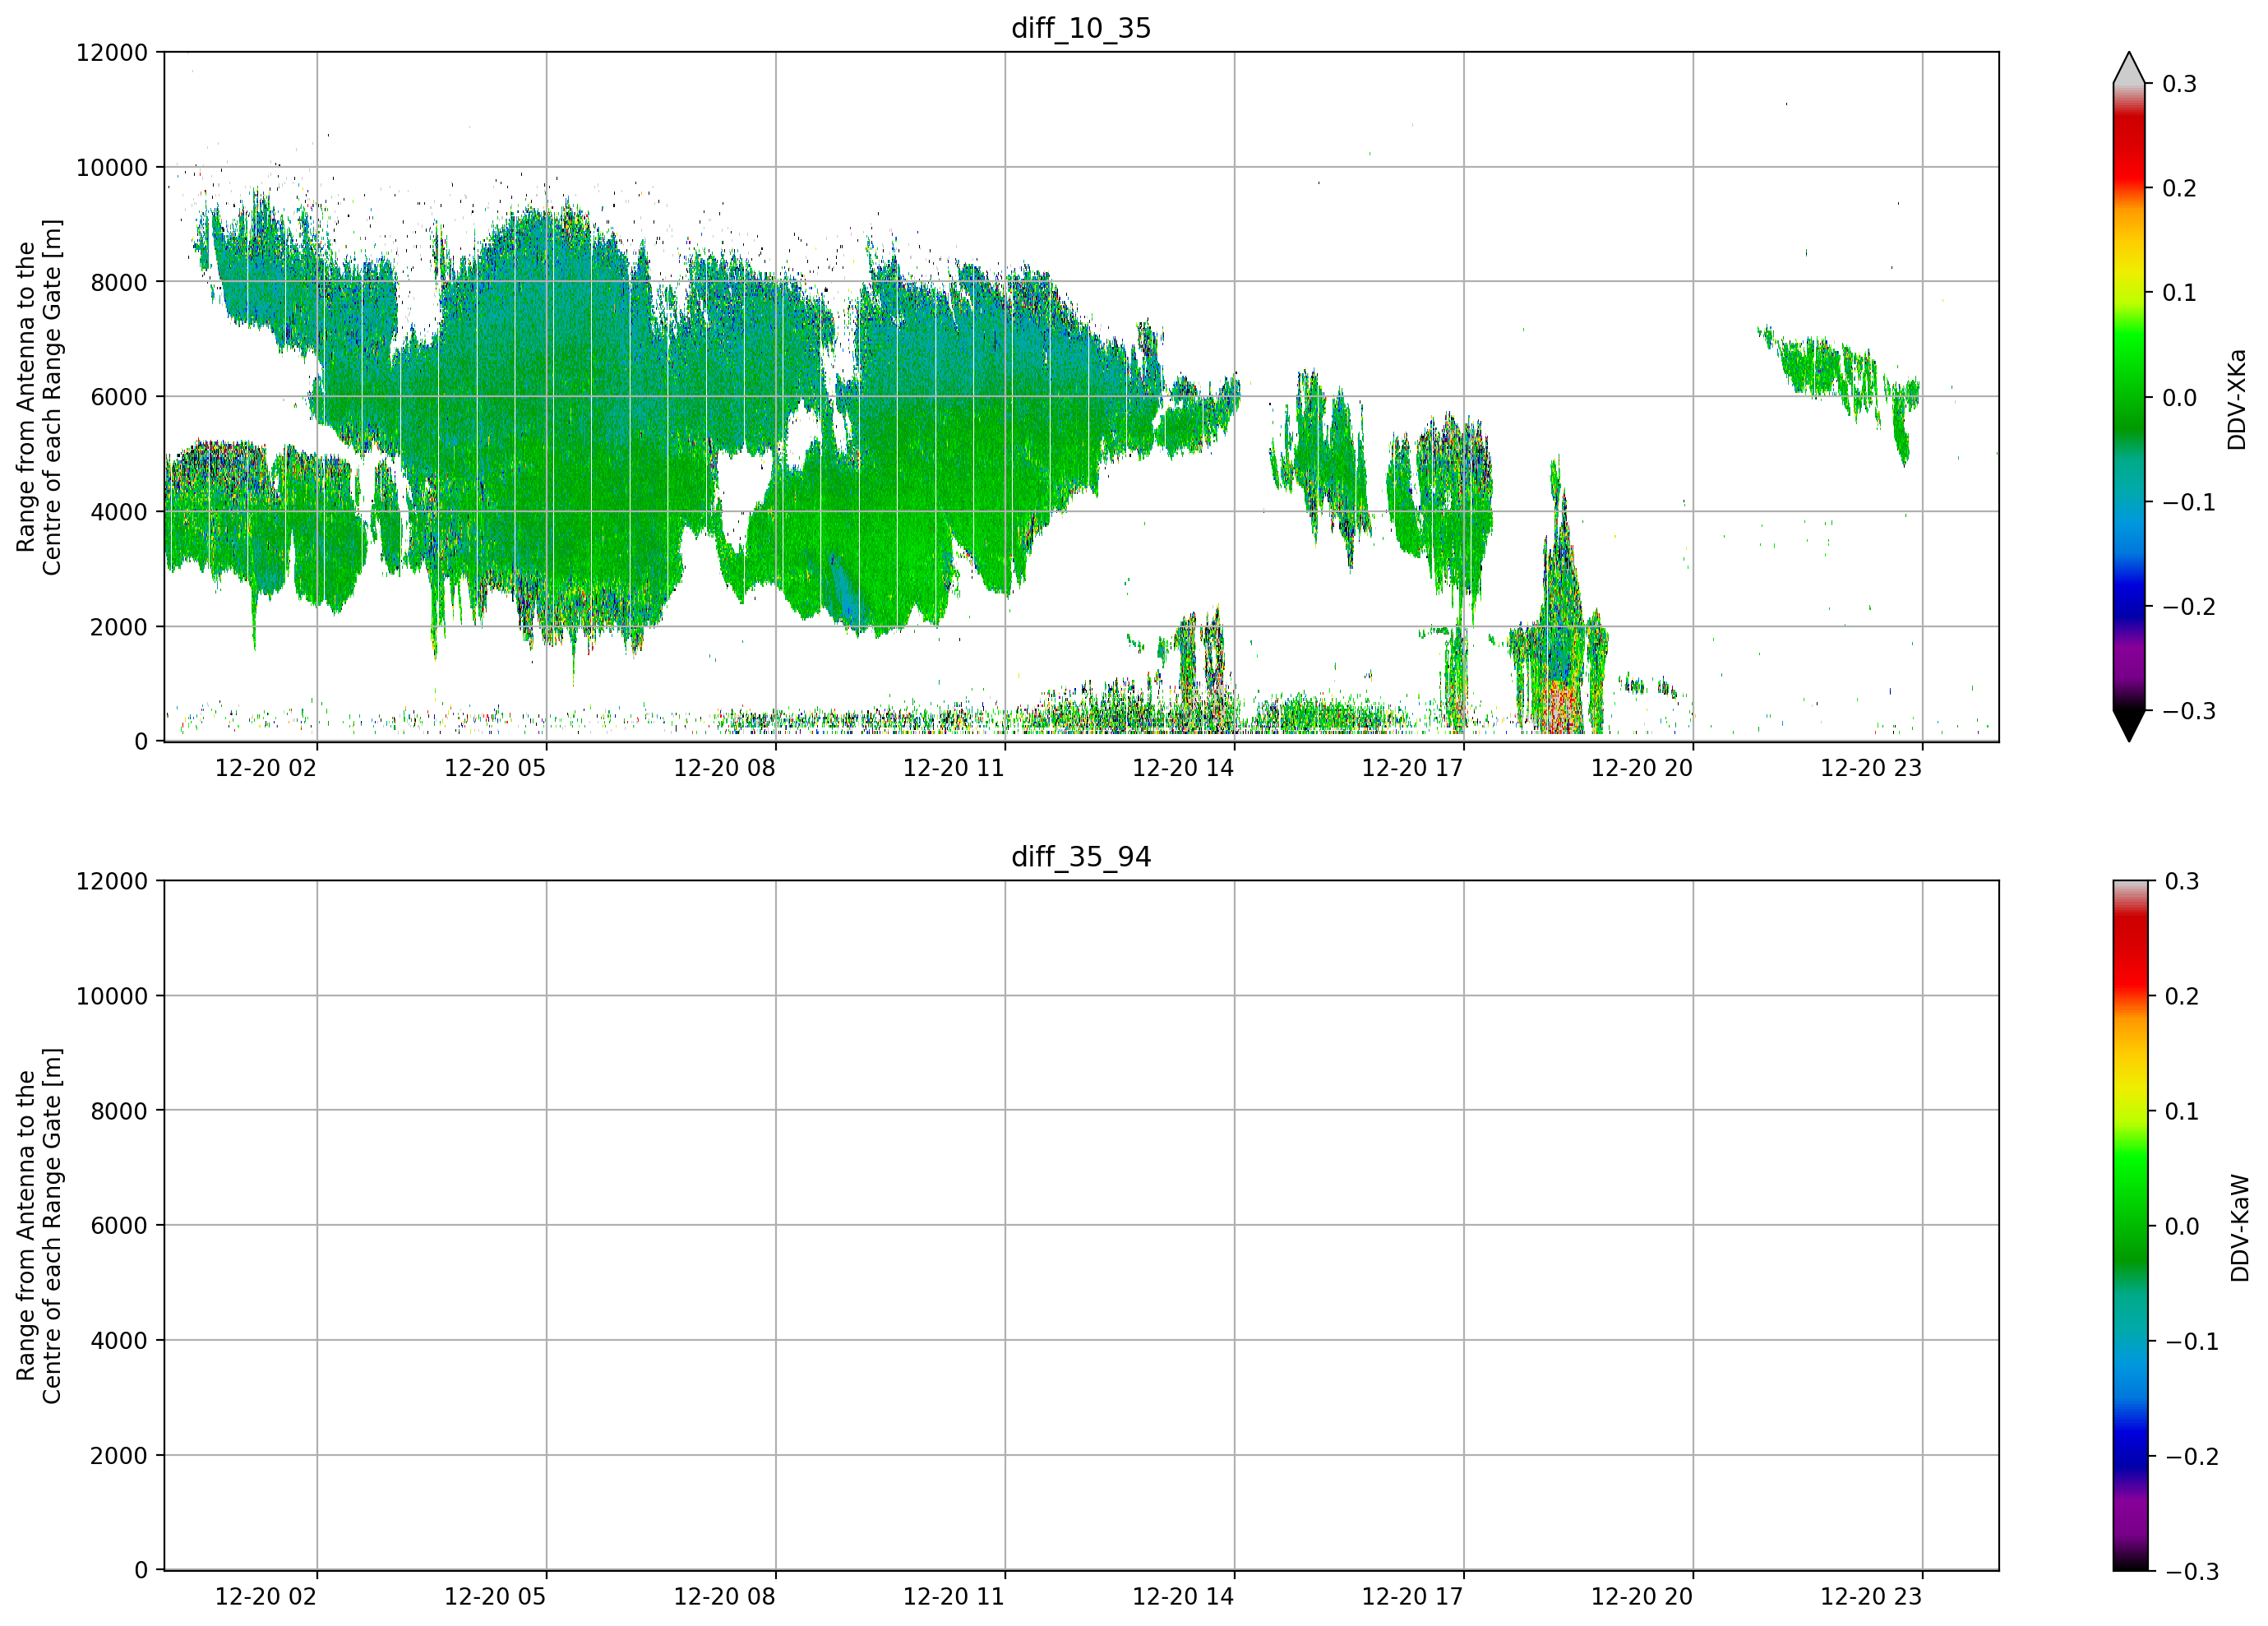Click the 8000 tick of diff_10_35 plot

(119, 282)
